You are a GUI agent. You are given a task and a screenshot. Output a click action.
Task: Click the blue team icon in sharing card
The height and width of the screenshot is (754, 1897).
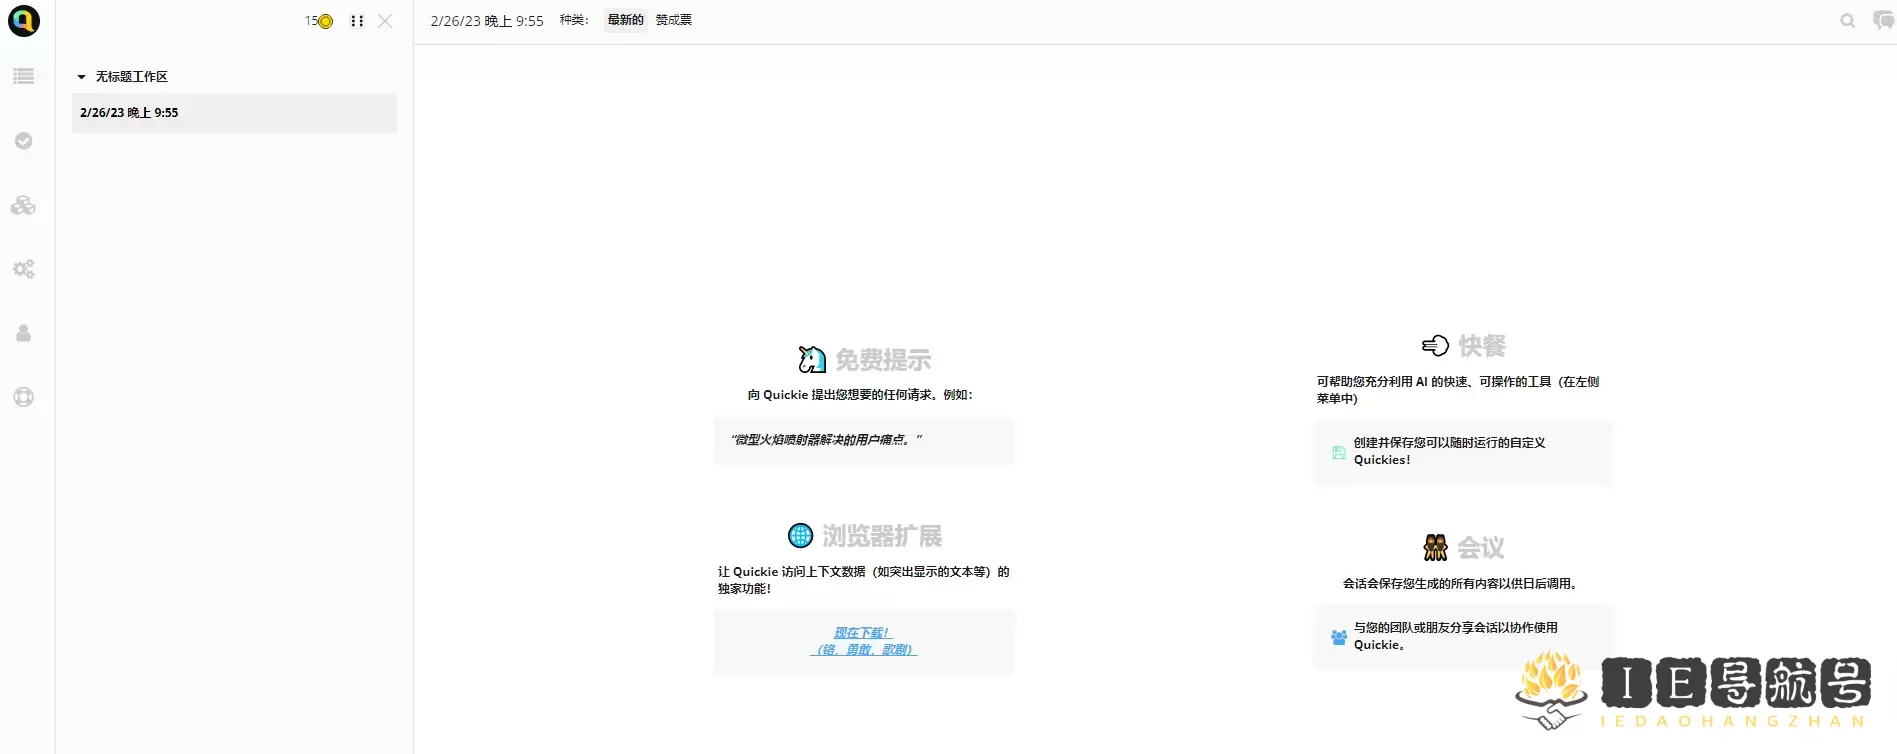pos(1339,637)
